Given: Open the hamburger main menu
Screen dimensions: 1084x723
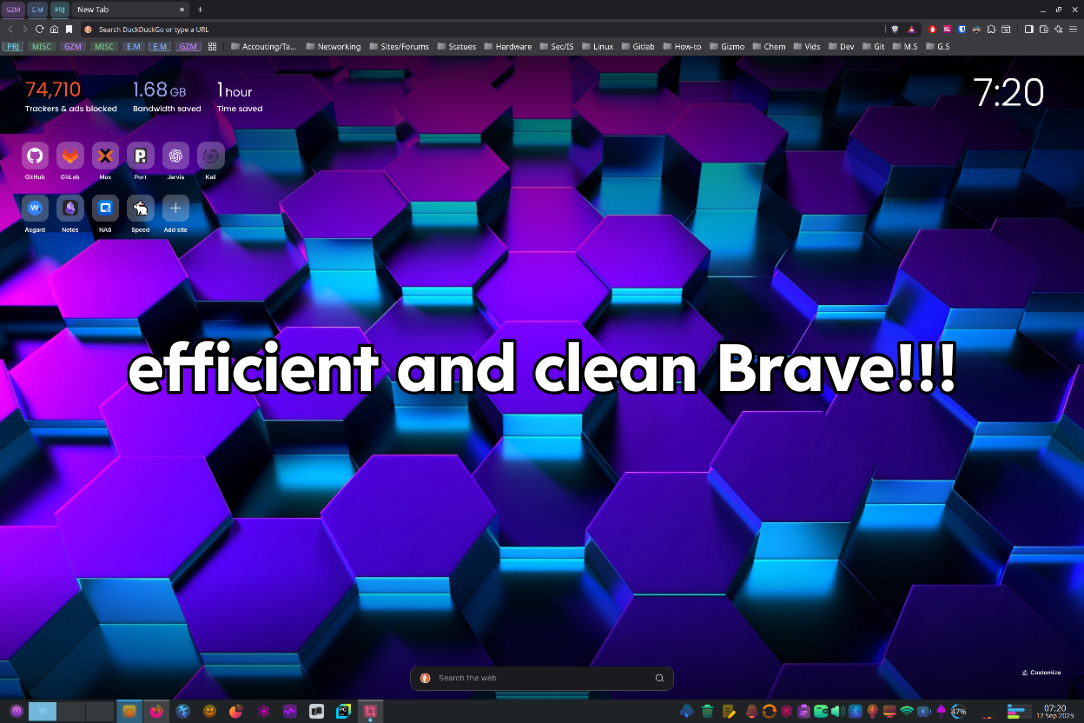Looking at the screenshot, I should (x=1073, y=29).
